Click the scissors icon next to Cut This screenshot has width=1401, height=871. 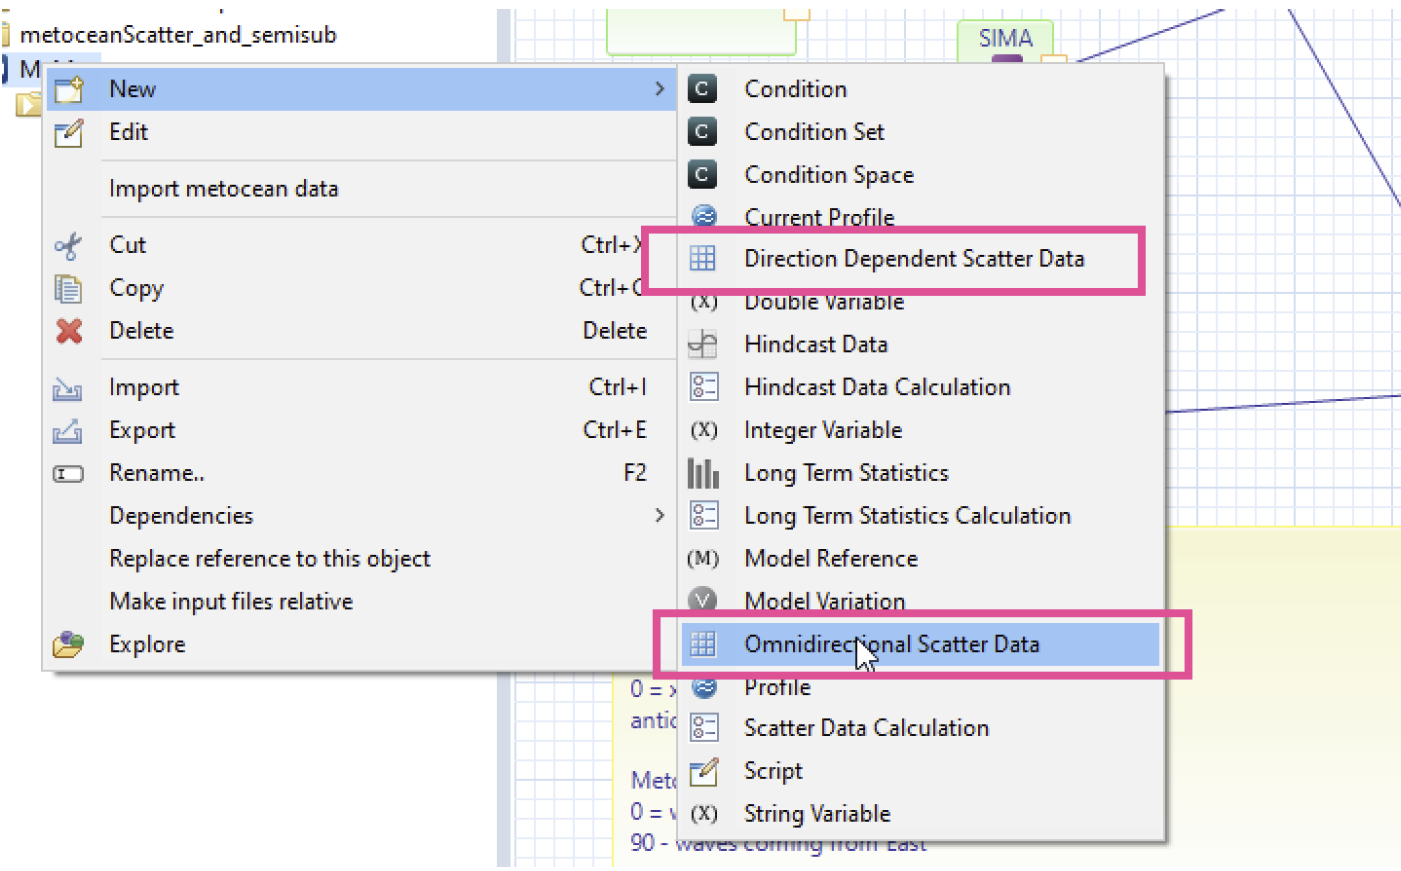click(x=68, y=245)
